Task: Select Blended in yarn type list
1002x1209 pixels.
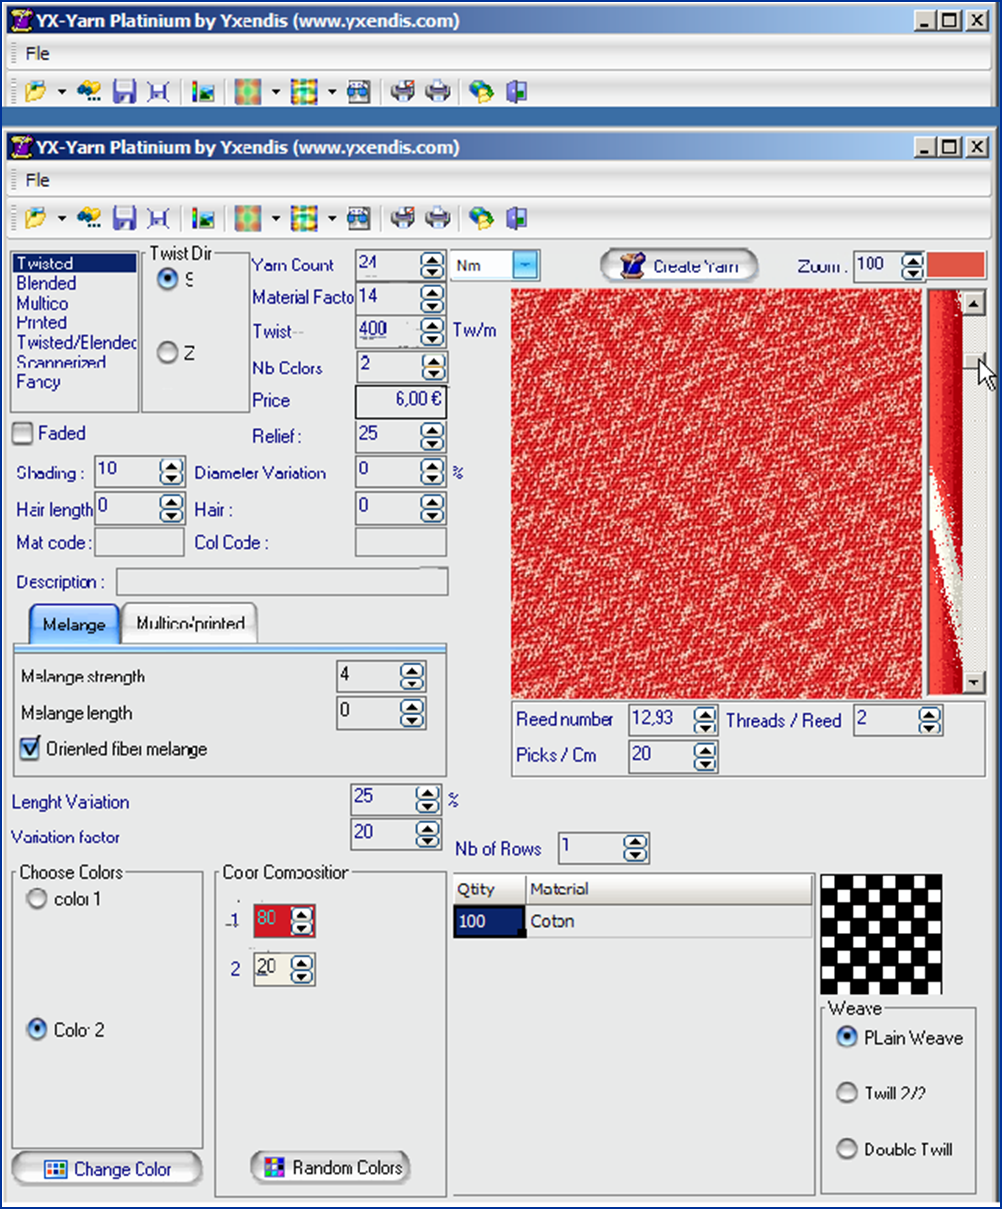Action: (x=46, y=284)
